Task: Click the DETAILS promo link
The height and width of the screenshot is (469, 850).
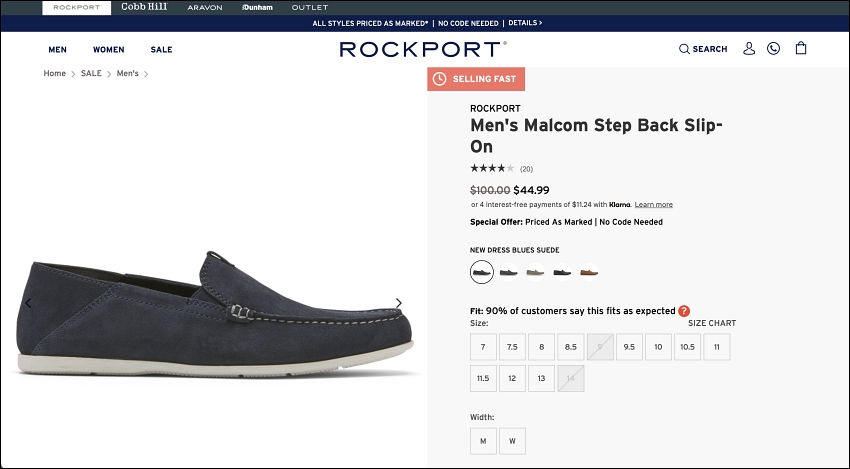Action: [x=525, y=23]
